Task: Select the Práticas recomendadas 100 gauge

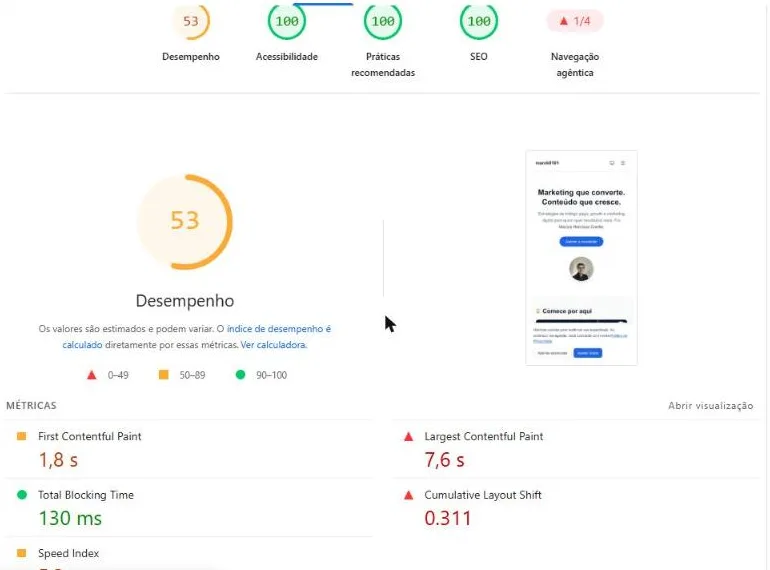Action: pos(383,21)
